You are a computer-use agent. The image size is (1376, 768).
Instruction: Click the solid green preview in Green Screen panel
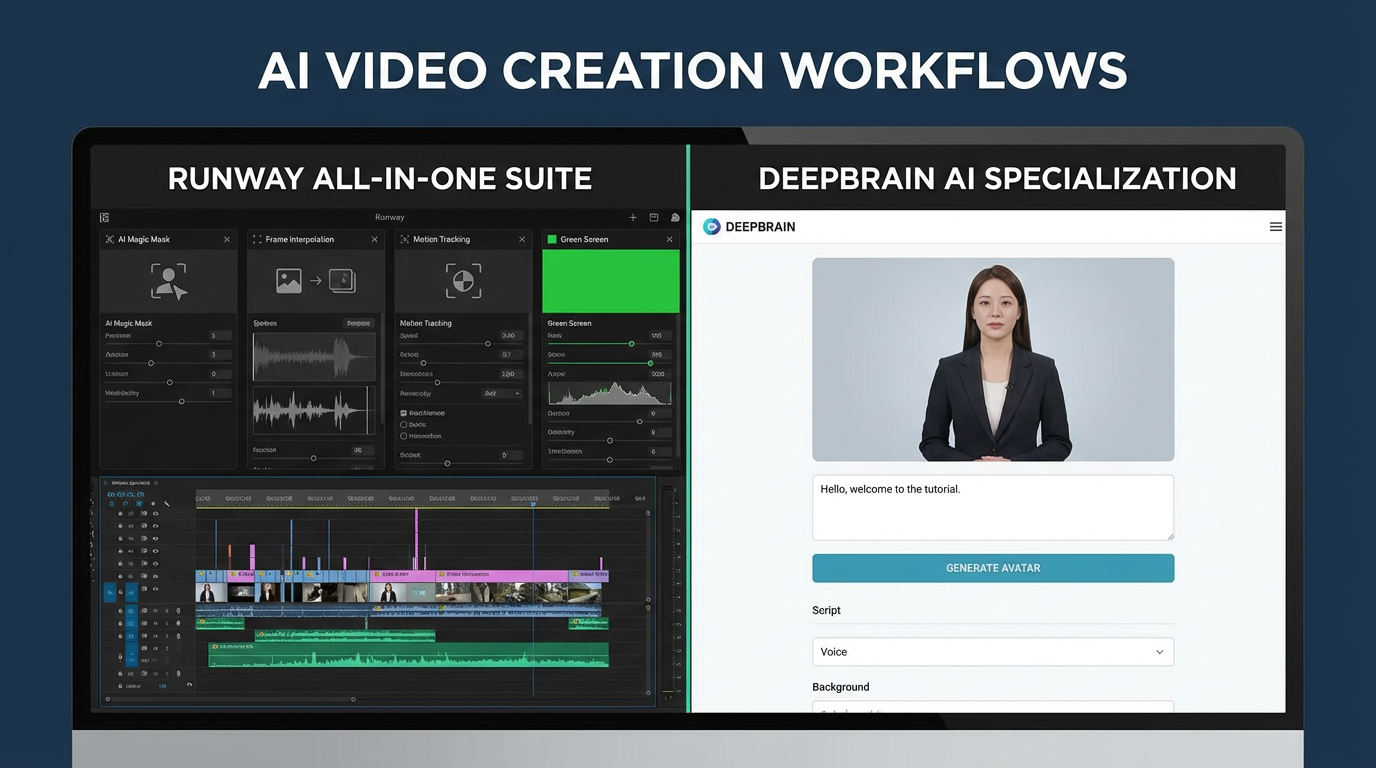[610, 281]
